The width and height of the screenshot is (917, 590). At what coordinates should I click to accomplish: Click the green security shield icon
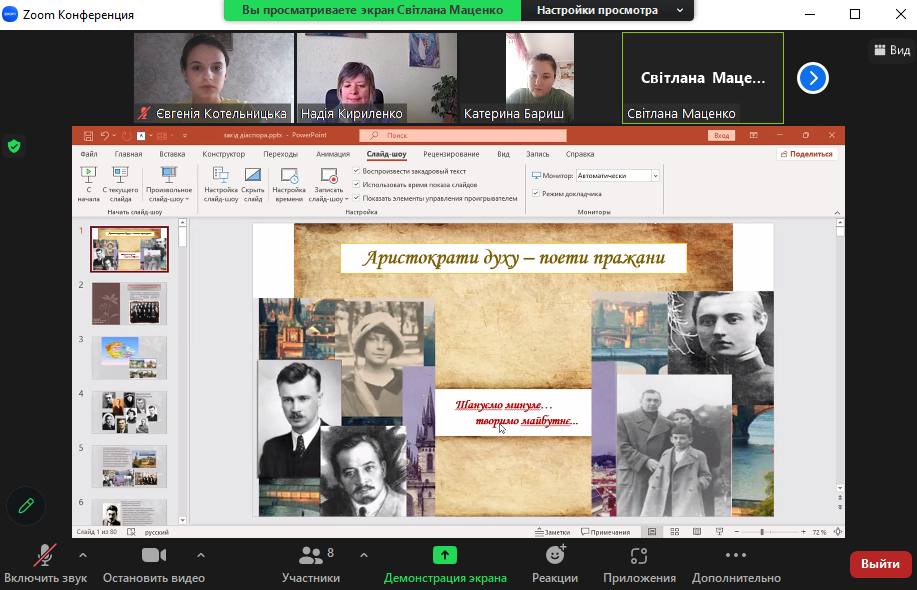tap(14, 146)
